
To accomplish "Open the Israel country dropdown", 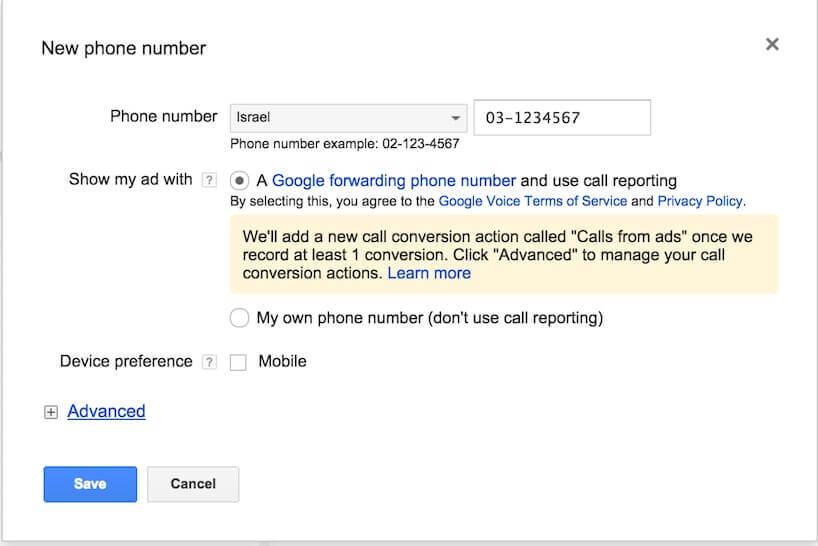I will tap(348, 118).
